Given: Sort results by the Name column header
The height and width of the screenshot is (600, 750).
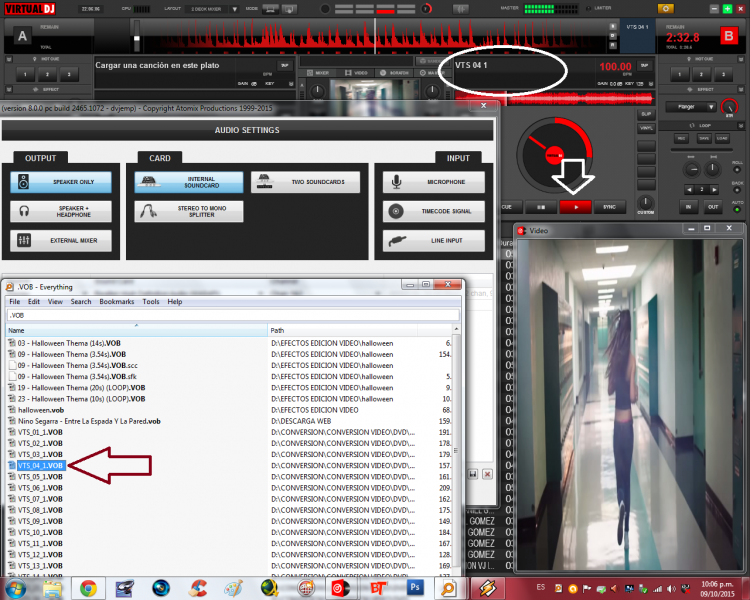Looking at the screenshot, I should pyautogui.click(x=136, y=331).
